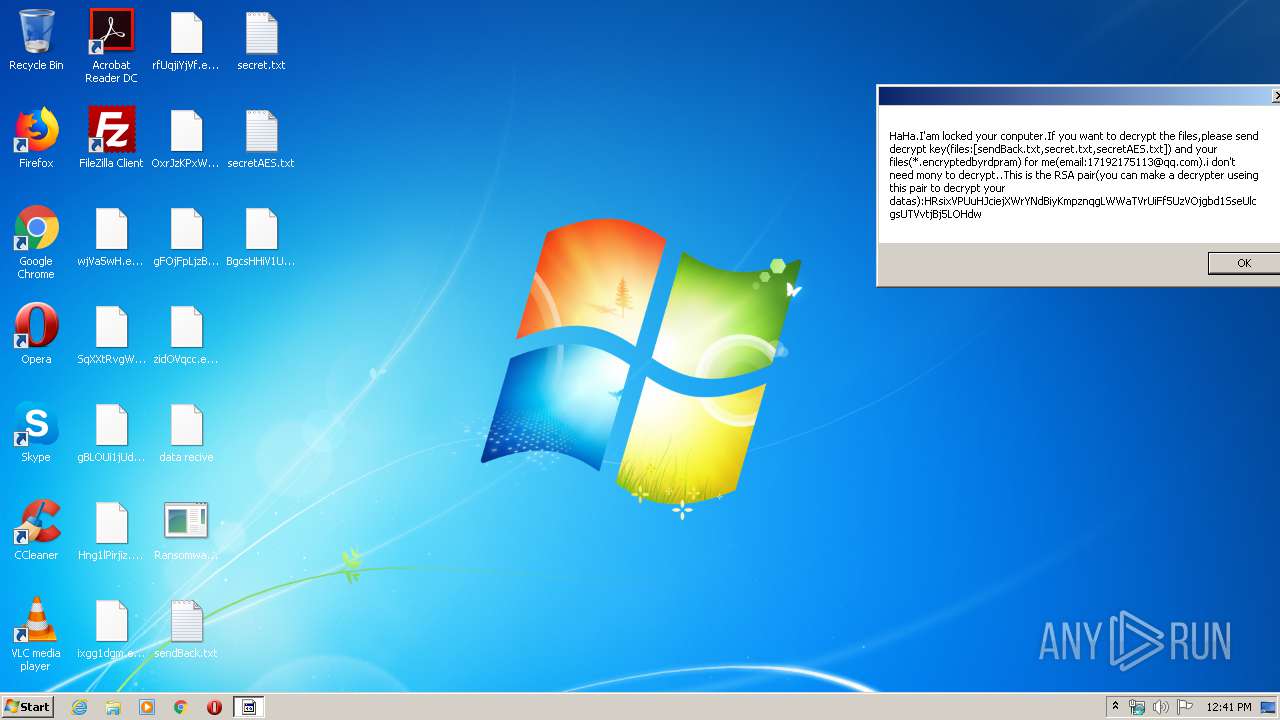Viewport: 1280px width, 720px height.
Task: Select the zidOVqcc.e... file icon
Action: click(x=186, y=334)
